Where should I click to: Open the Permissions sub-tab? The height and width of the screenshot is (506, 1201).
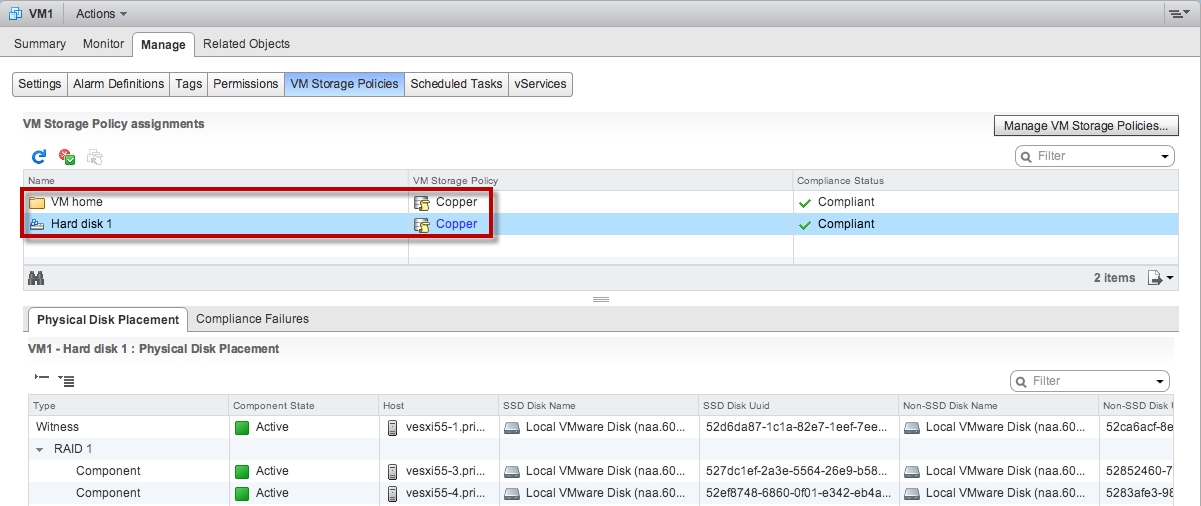click(x=245, y=84)
